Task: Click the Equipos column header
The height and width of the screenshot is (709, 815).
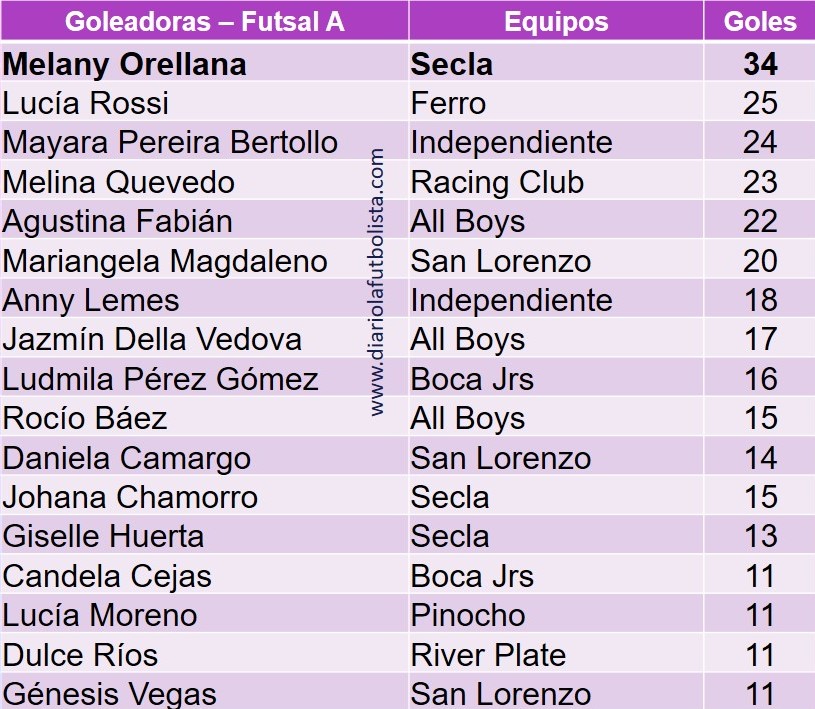Action: click(555, 21)
